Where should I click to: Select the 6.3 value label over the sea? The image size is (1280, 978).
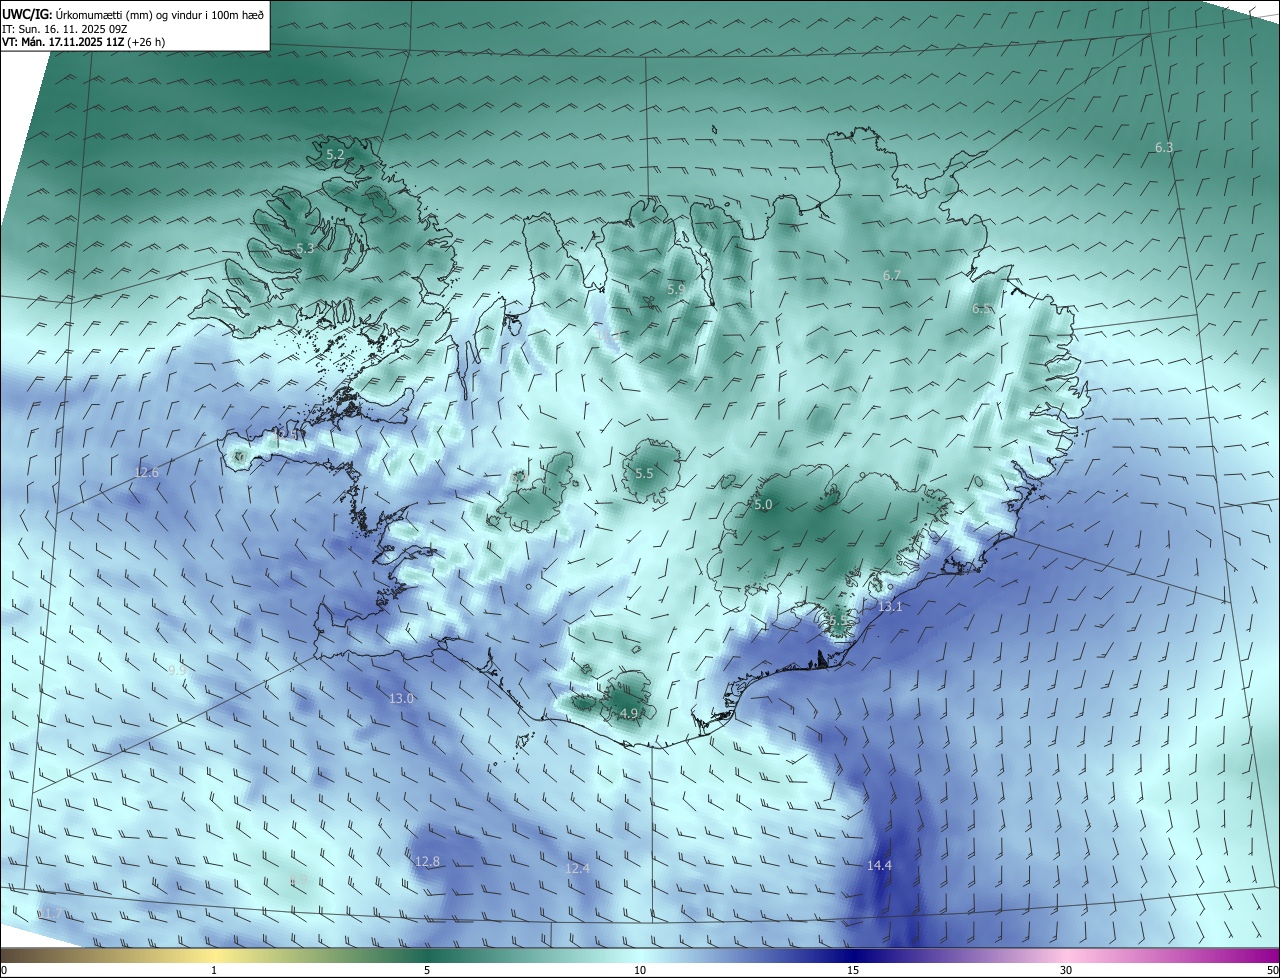(x=1164, y=147)
